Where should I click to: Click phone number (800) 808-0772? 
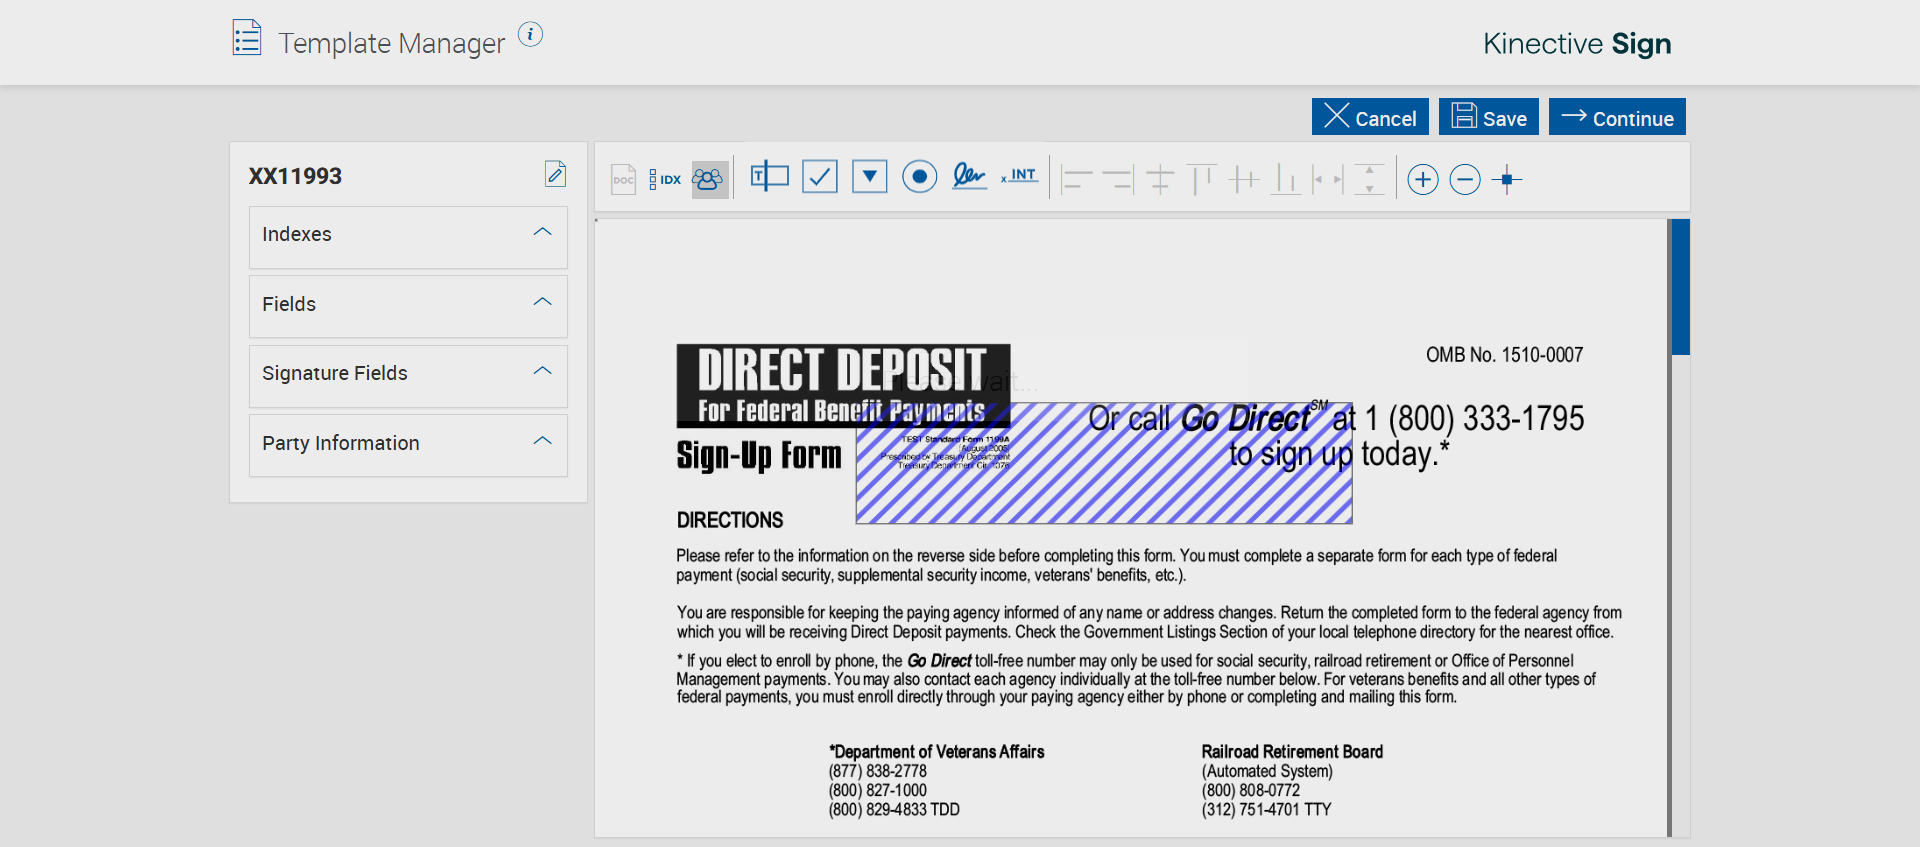[x=1251, y=790]
